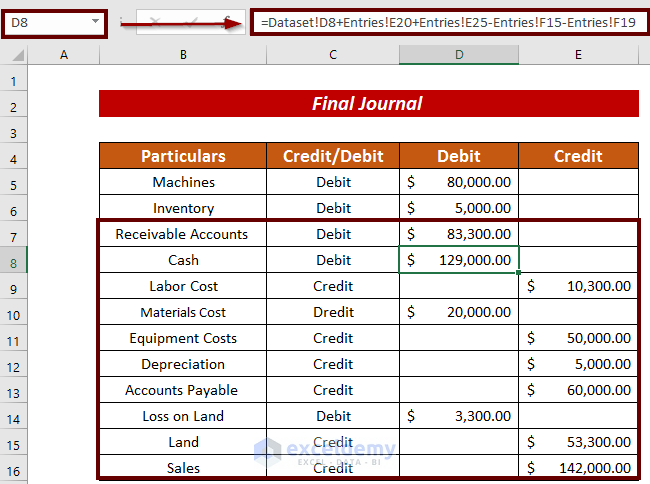Select the 50,000.00 credit cell

pos(578,338)
